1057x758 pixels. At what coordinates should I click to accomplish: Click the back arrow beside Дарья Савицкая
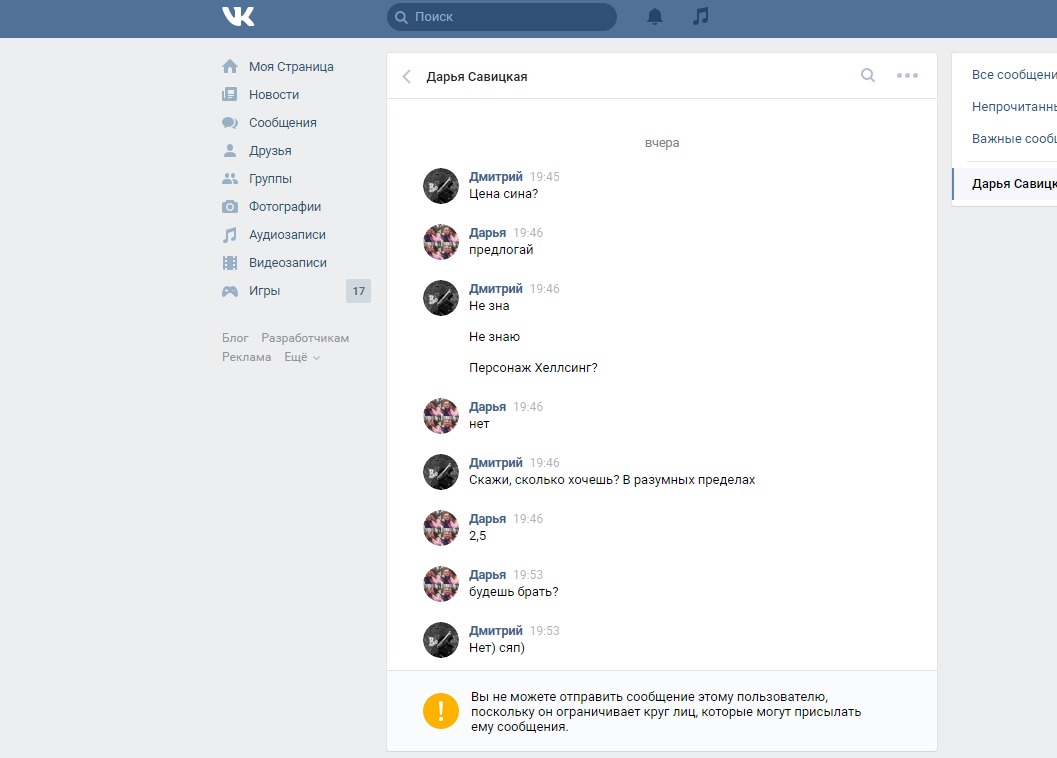click(x=406, y=76)
